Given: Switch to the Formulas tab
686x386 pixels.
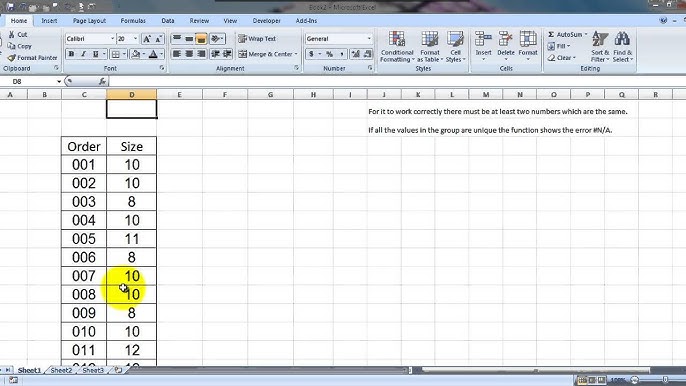Looking at the screenshot, I should [x=133, y=21].
